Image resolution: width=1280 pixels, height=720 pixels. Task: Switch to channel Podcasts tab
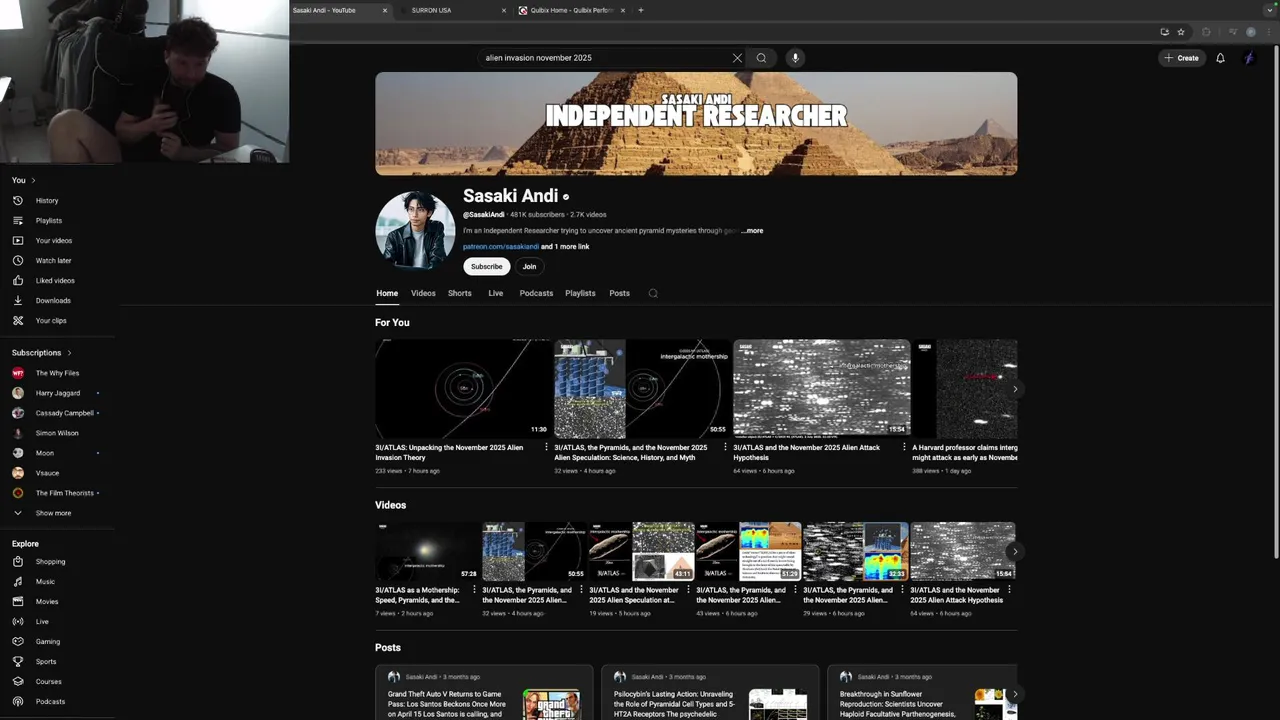pos(536,293)
